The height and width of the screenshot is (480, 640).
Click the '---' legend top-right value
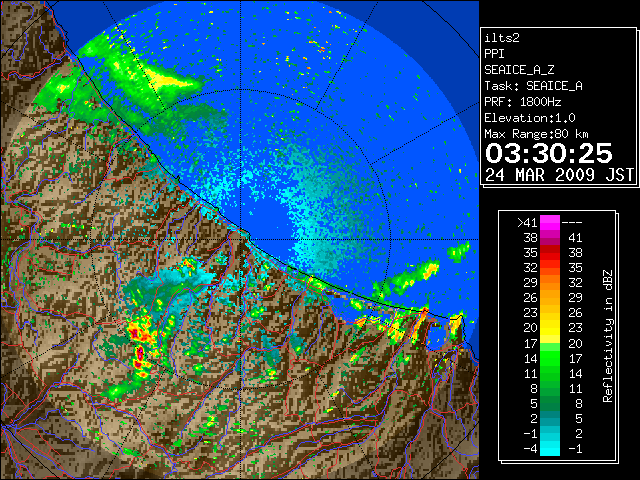coord(572,223)
